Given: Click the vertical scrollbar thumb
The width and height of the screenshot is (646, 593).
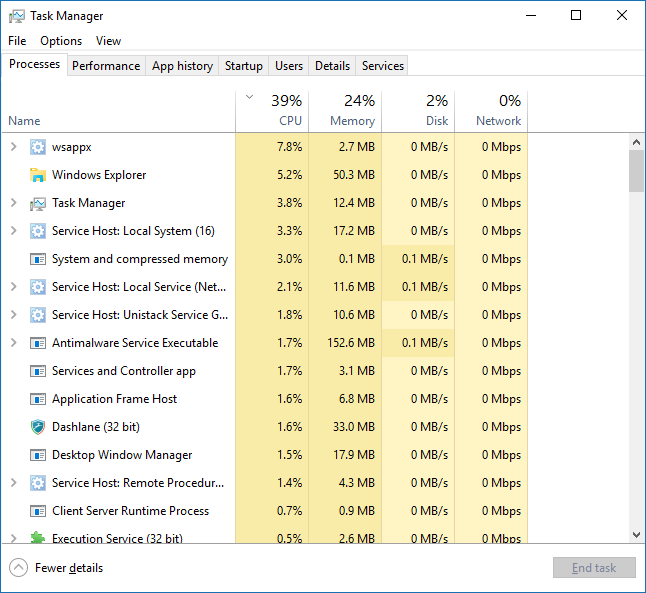Looking at the screenshot, I should [636, 171].
